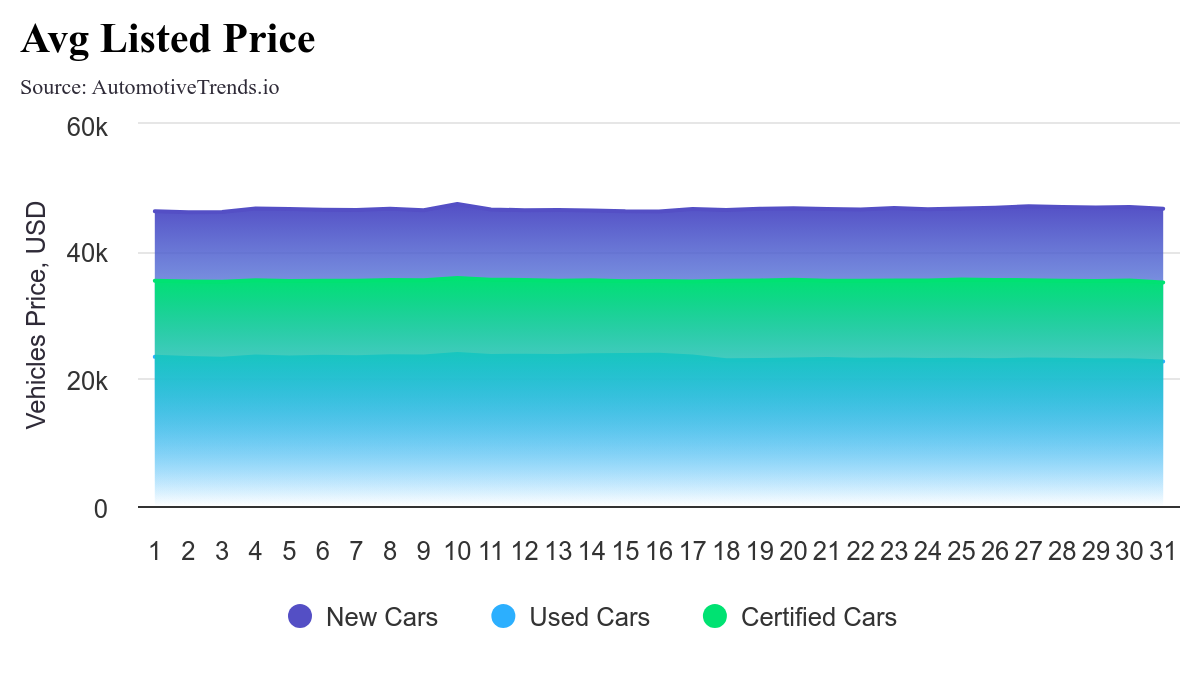Screen dimensions: 1200x675
Task: Toggle the New Cars series label
Action: pos(381,617)
